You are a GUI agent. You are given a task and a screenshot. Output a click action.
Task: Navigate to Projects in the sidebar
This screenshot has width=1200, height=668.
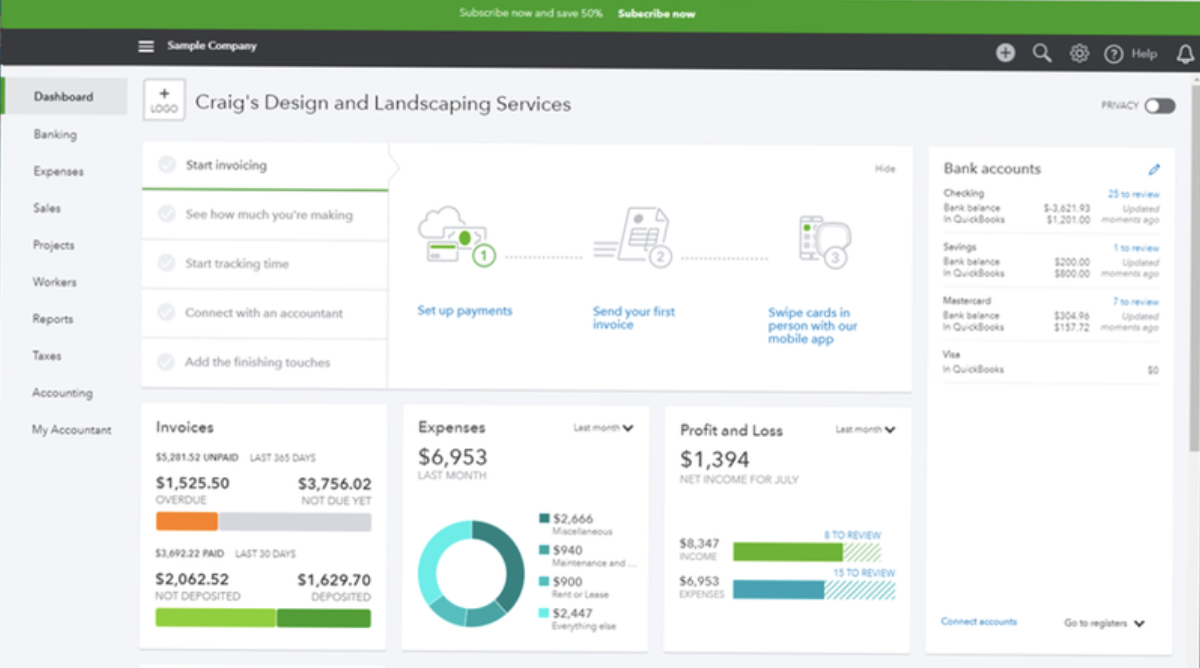[54, 245]
